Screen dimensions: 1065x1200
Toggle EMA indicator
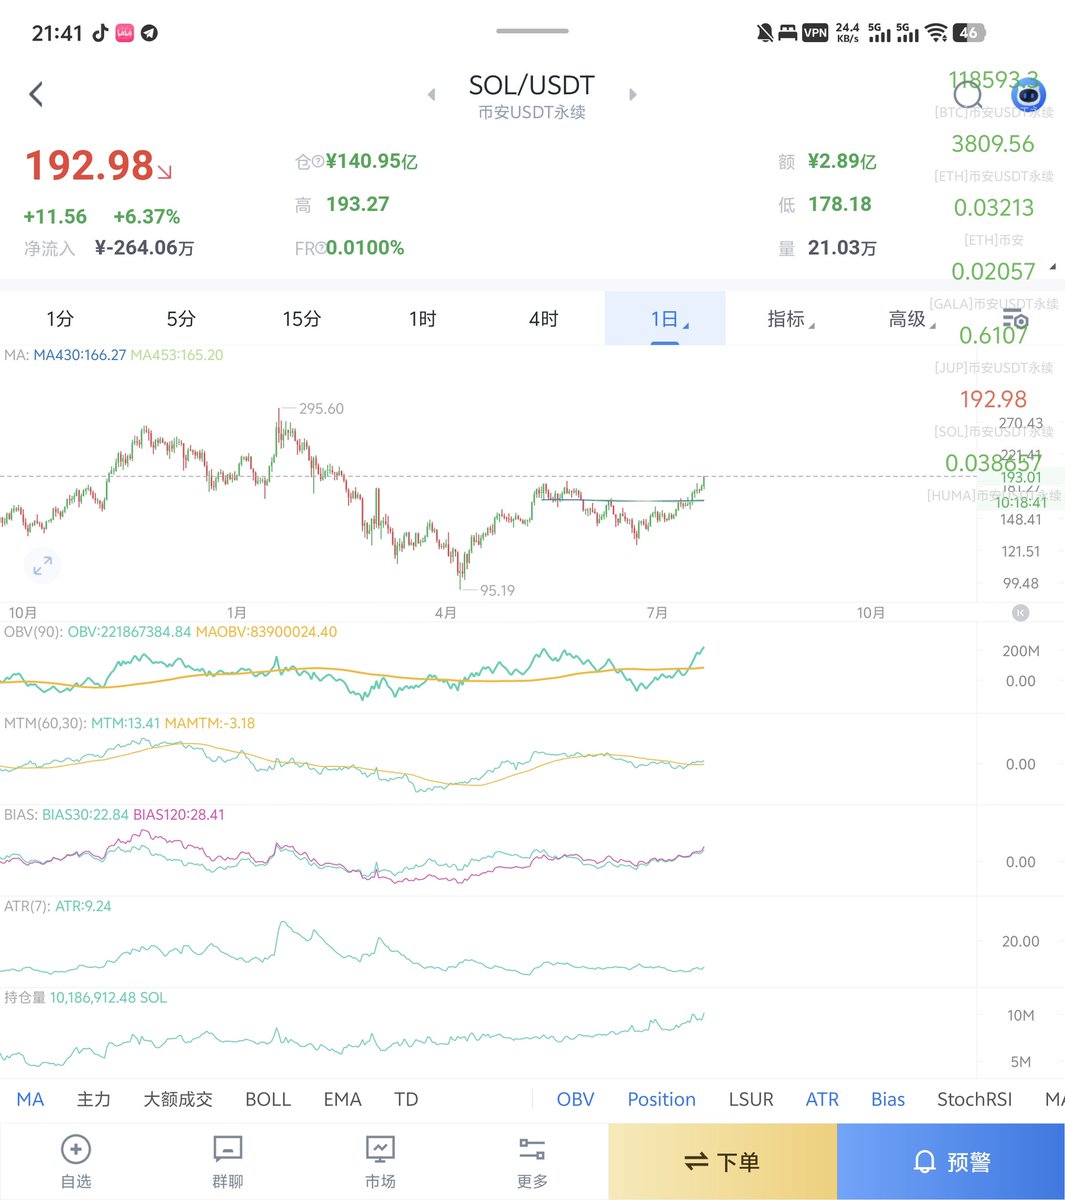click(x=342, y=1099)
